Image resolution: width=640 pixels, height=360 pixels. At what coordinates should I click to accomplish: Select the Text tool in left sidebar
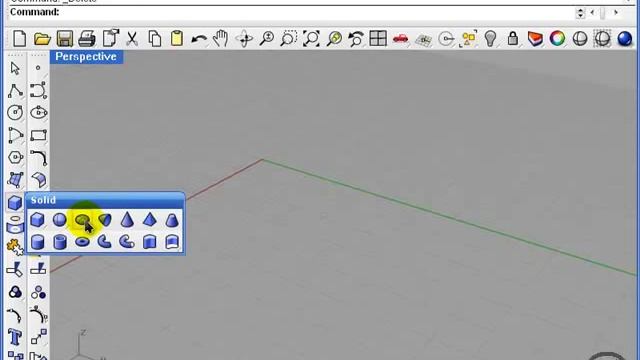pyautogui.click(x=15, y=338)
